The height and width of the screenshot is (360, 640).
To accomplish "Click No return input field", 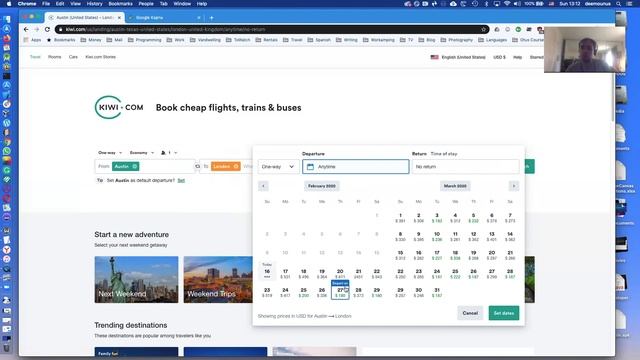I will [x=465, y=167].
